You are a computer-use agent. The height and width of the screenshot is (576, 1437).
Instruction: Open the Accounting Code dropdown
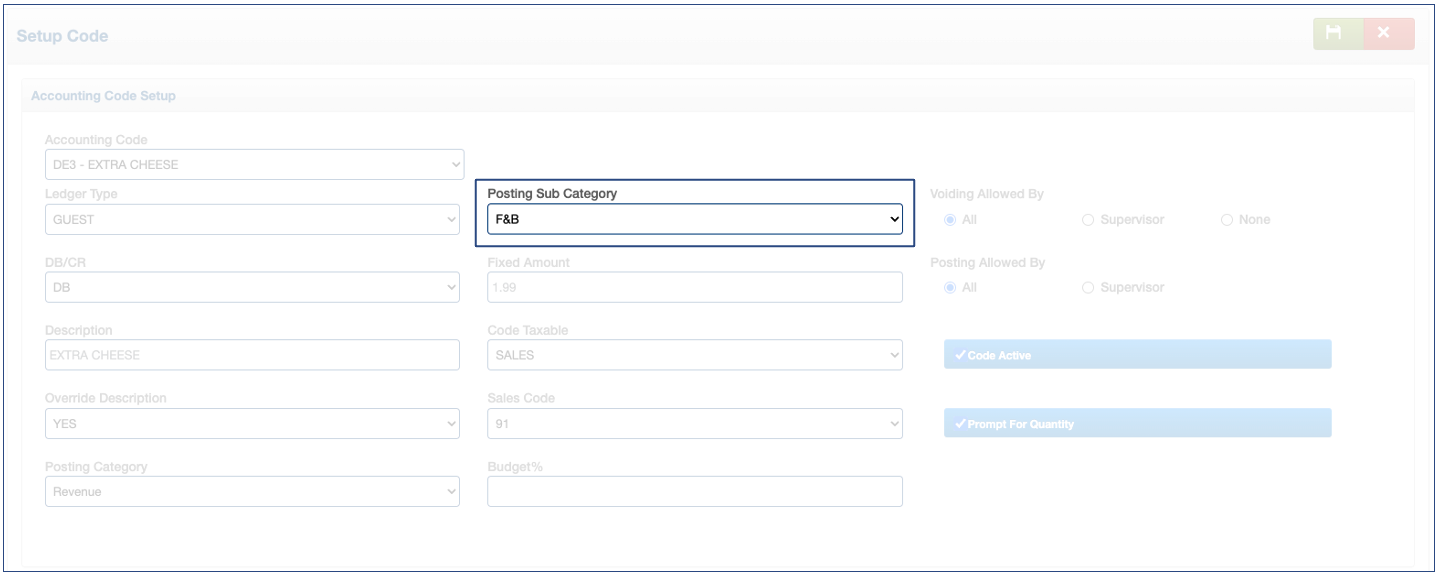click(x=254, y=165)
